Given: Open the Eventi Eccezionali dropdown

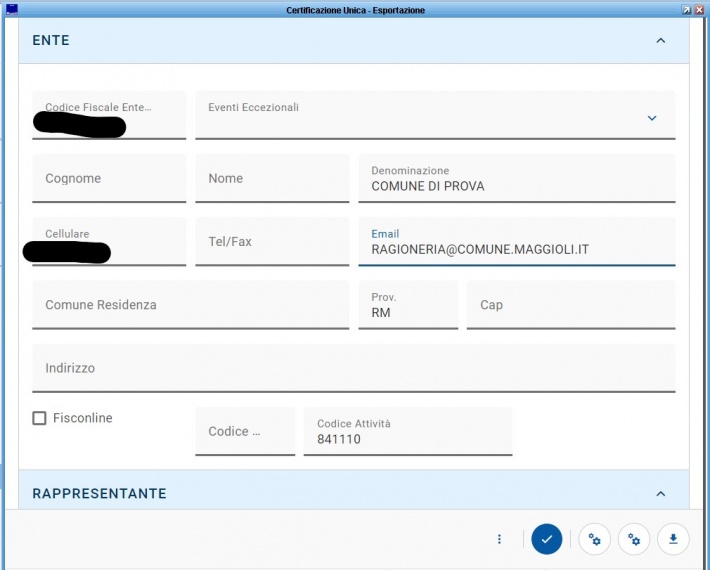Looking at the screenshot, I should (x=651, y=117).
